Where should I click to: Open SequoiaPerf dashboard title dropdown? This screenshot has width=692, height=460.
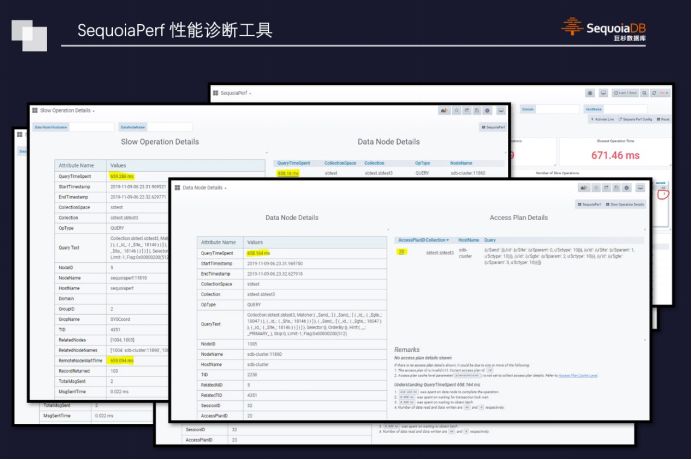click(x=236, y=93)
